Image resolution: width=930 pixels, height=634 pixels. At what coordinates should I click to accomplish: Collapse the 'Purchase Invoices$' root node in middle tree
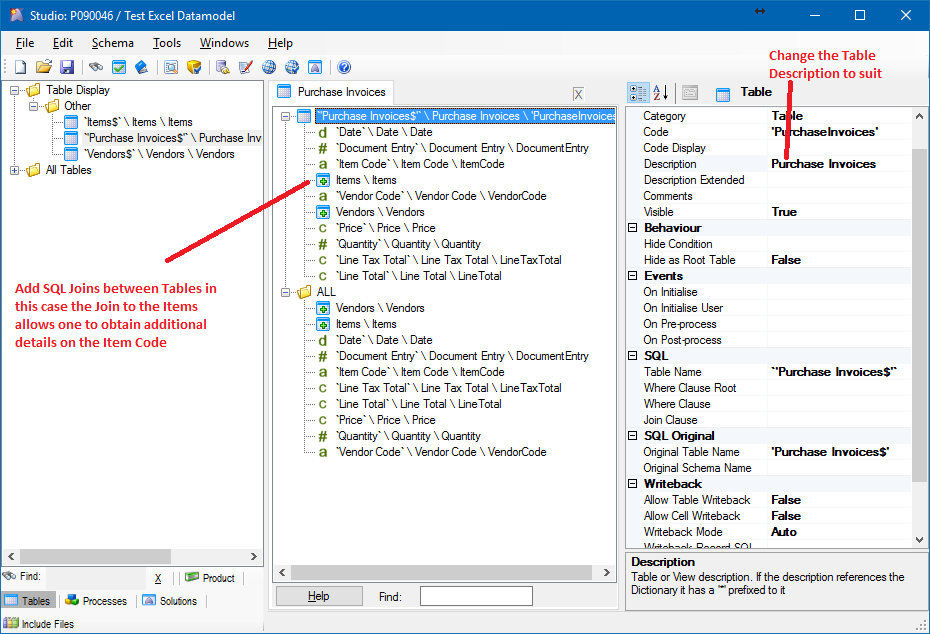pos(285,117)
